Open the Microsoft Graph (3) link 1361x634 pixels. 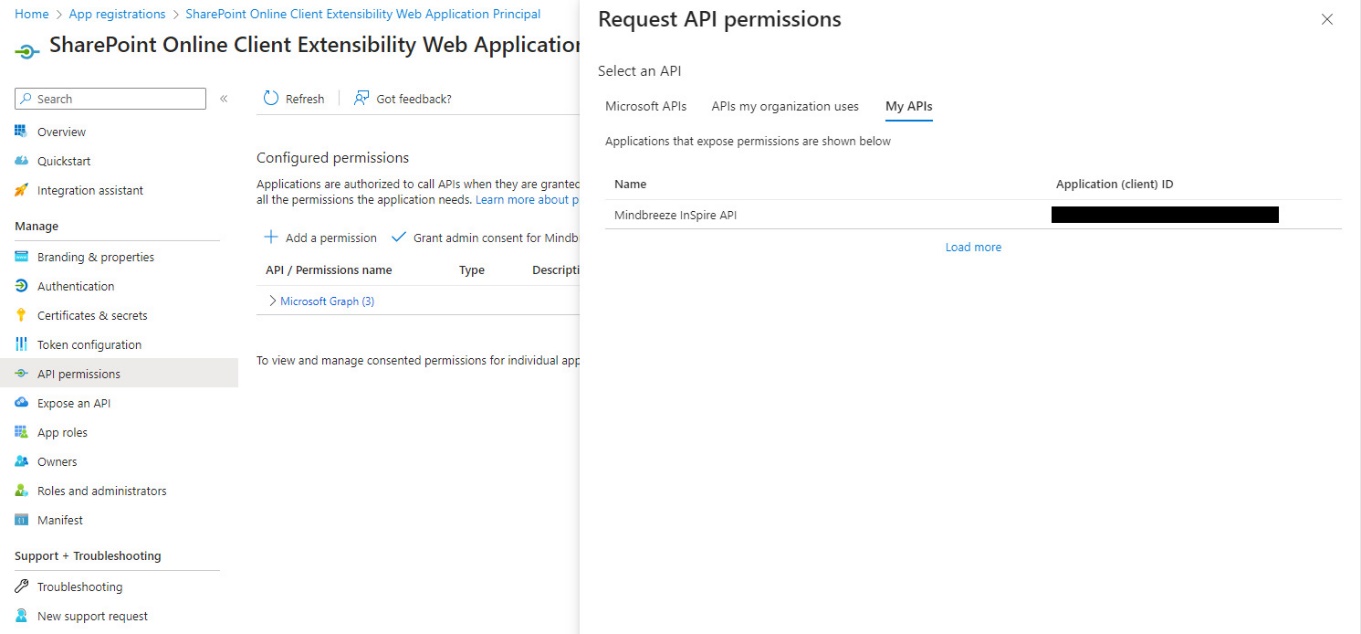(327, 301)
